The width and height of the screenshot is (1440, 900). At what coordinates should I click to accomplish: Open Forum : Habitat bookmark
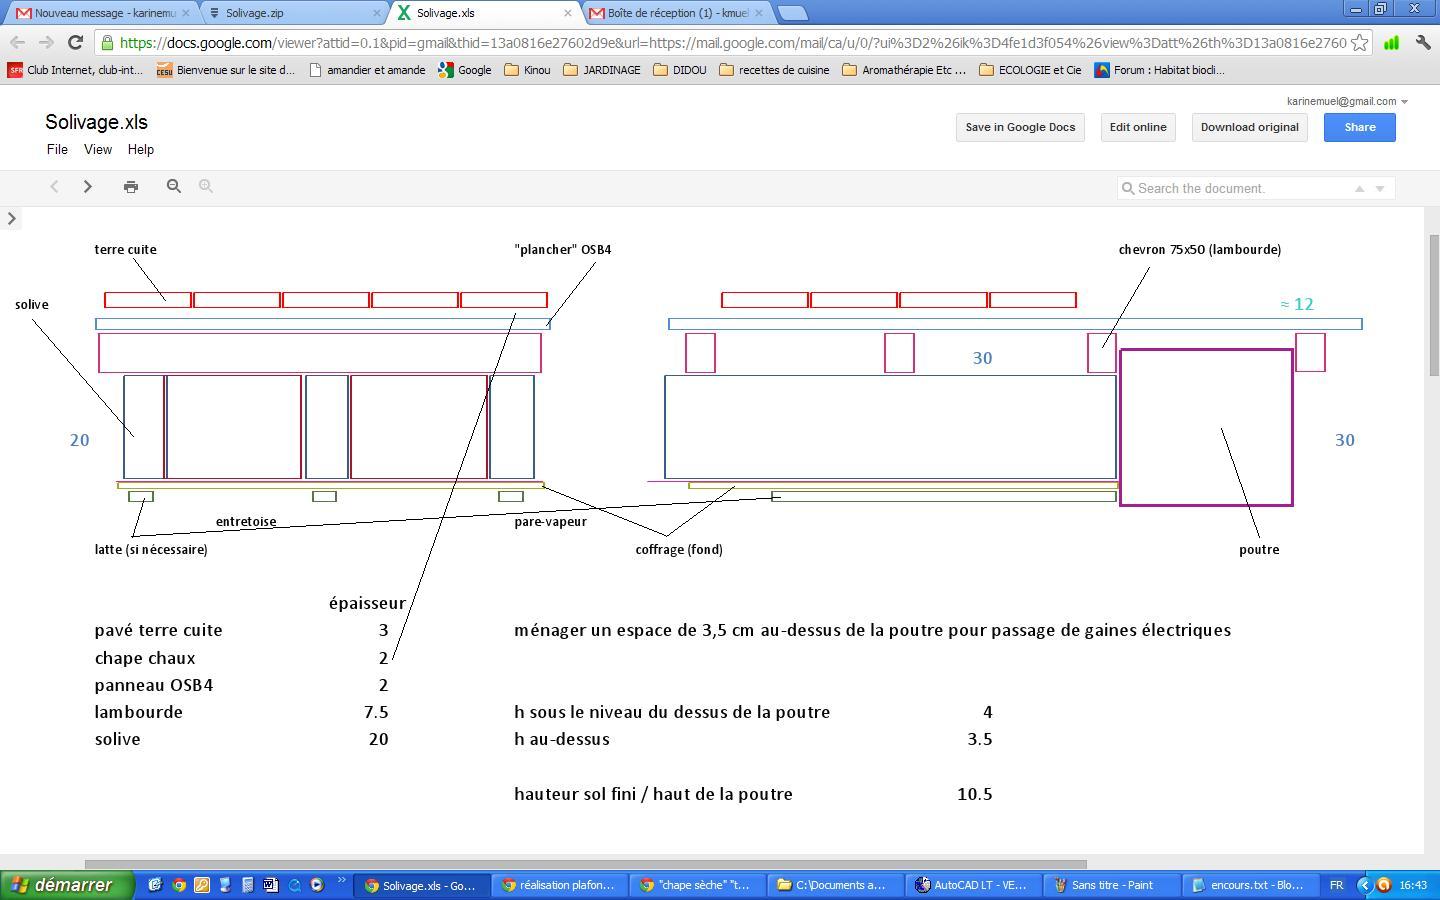click(1160, 70)
